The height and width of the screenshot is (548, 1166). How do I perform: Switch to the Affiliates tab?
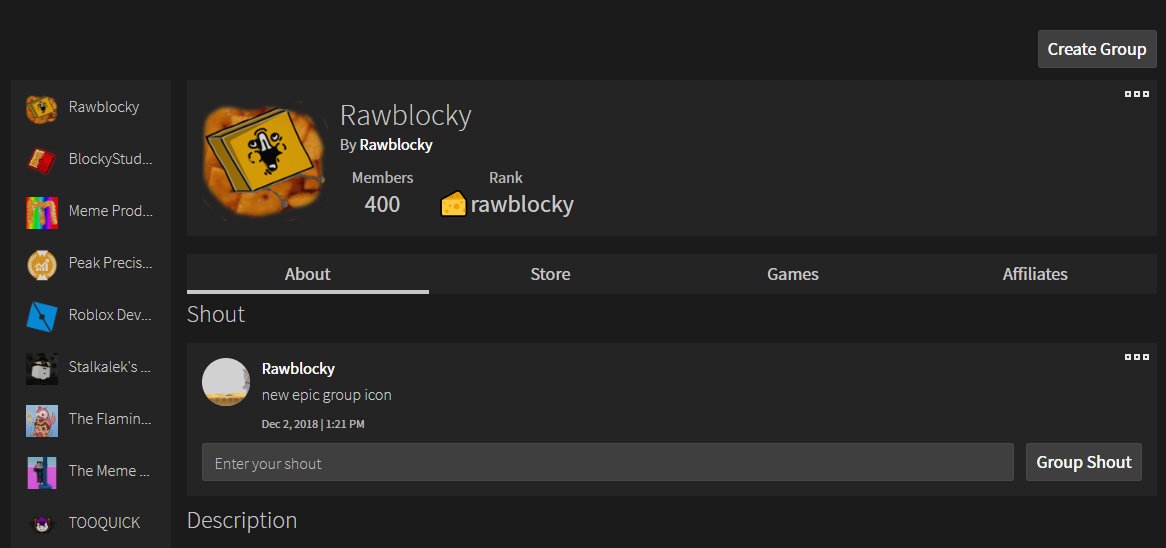[x=1035, y=274]
